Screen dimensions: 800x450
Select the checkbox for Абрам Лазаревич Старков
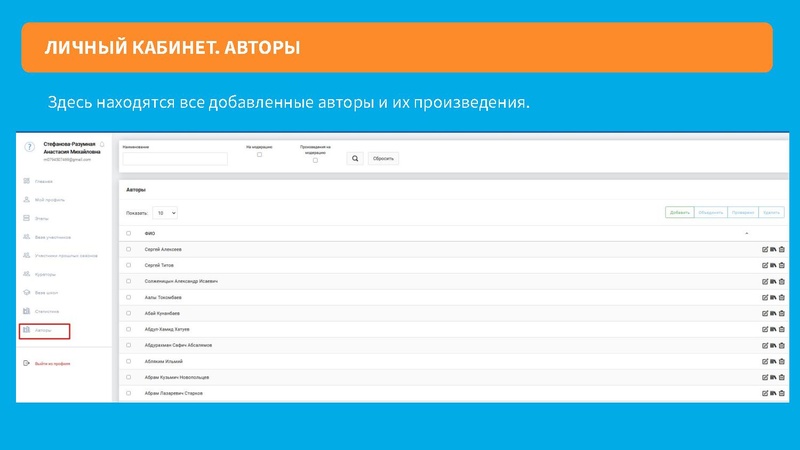pos(129,393)
